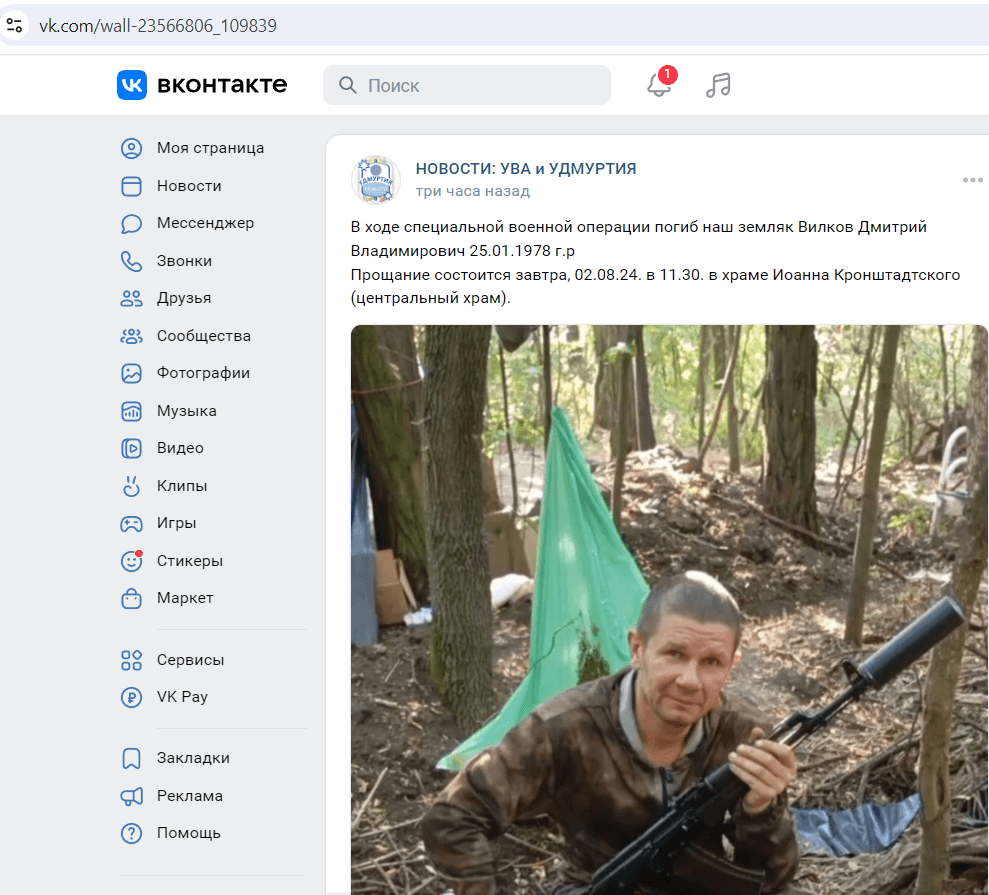Open the community avatar thumbnail
The height and width of the screenshot is (895, 989).
pos(376,180)
